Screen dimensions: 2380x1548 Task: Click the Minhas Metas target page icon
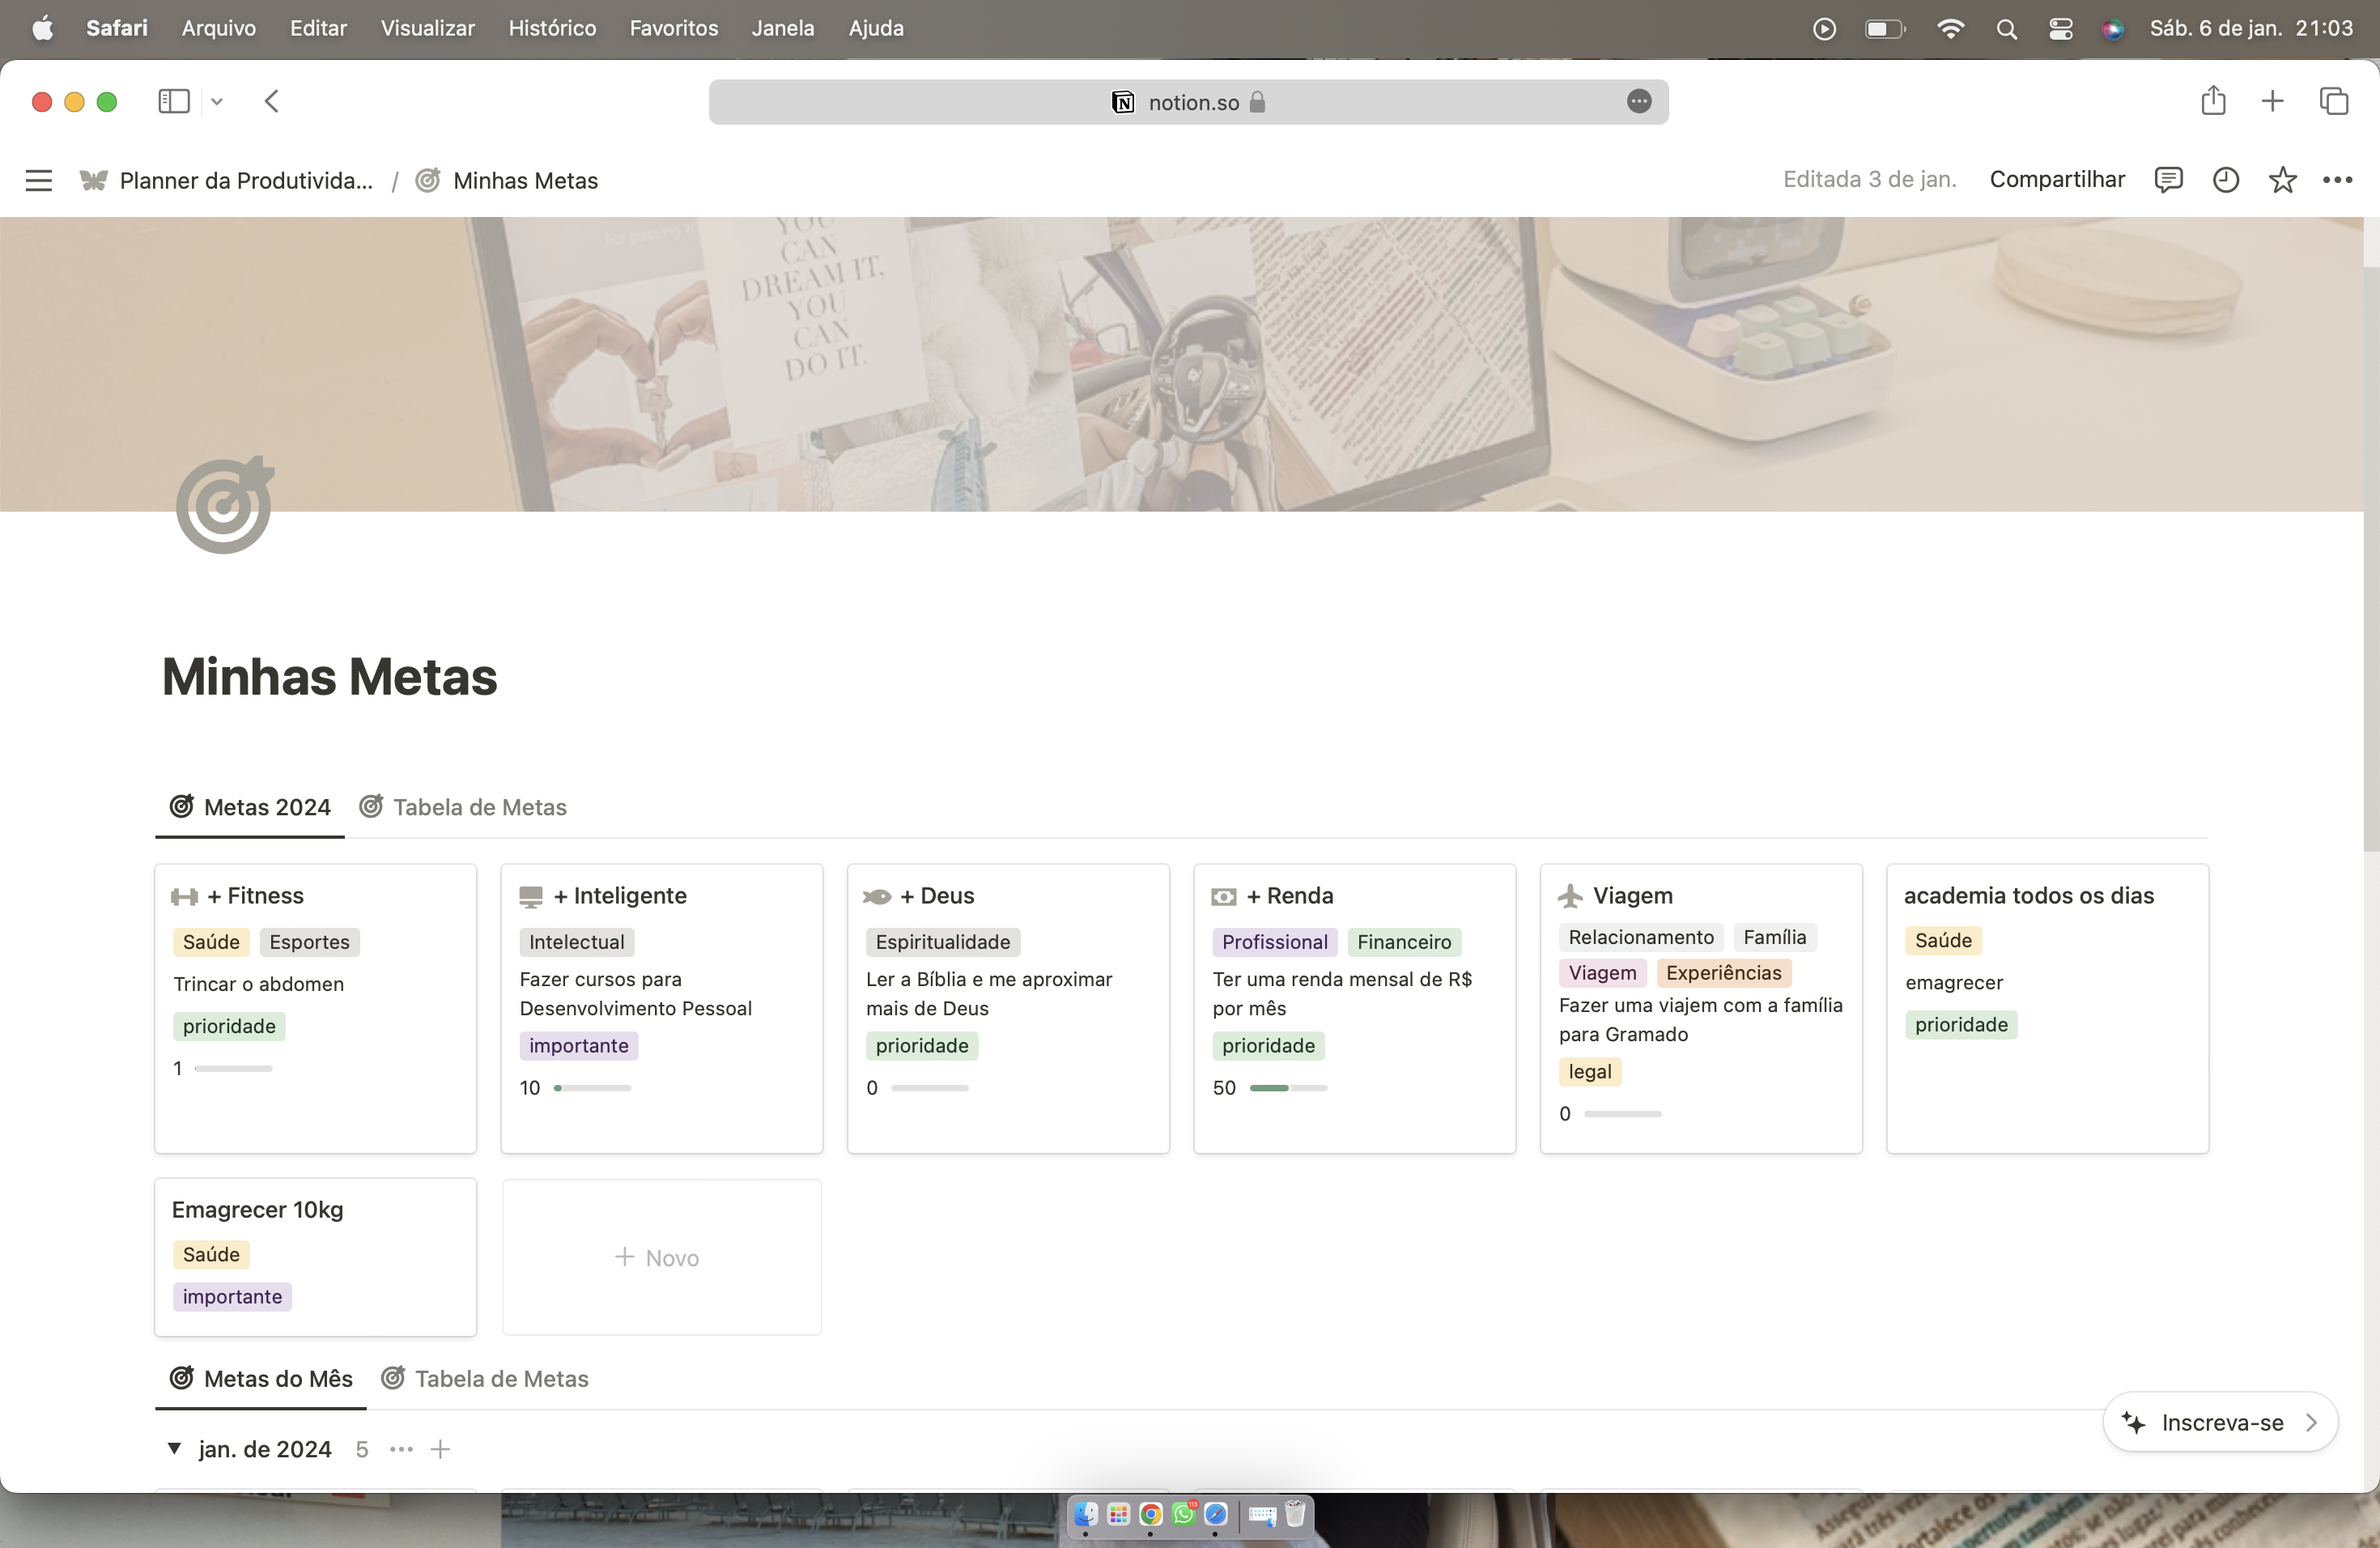(225, 505)
